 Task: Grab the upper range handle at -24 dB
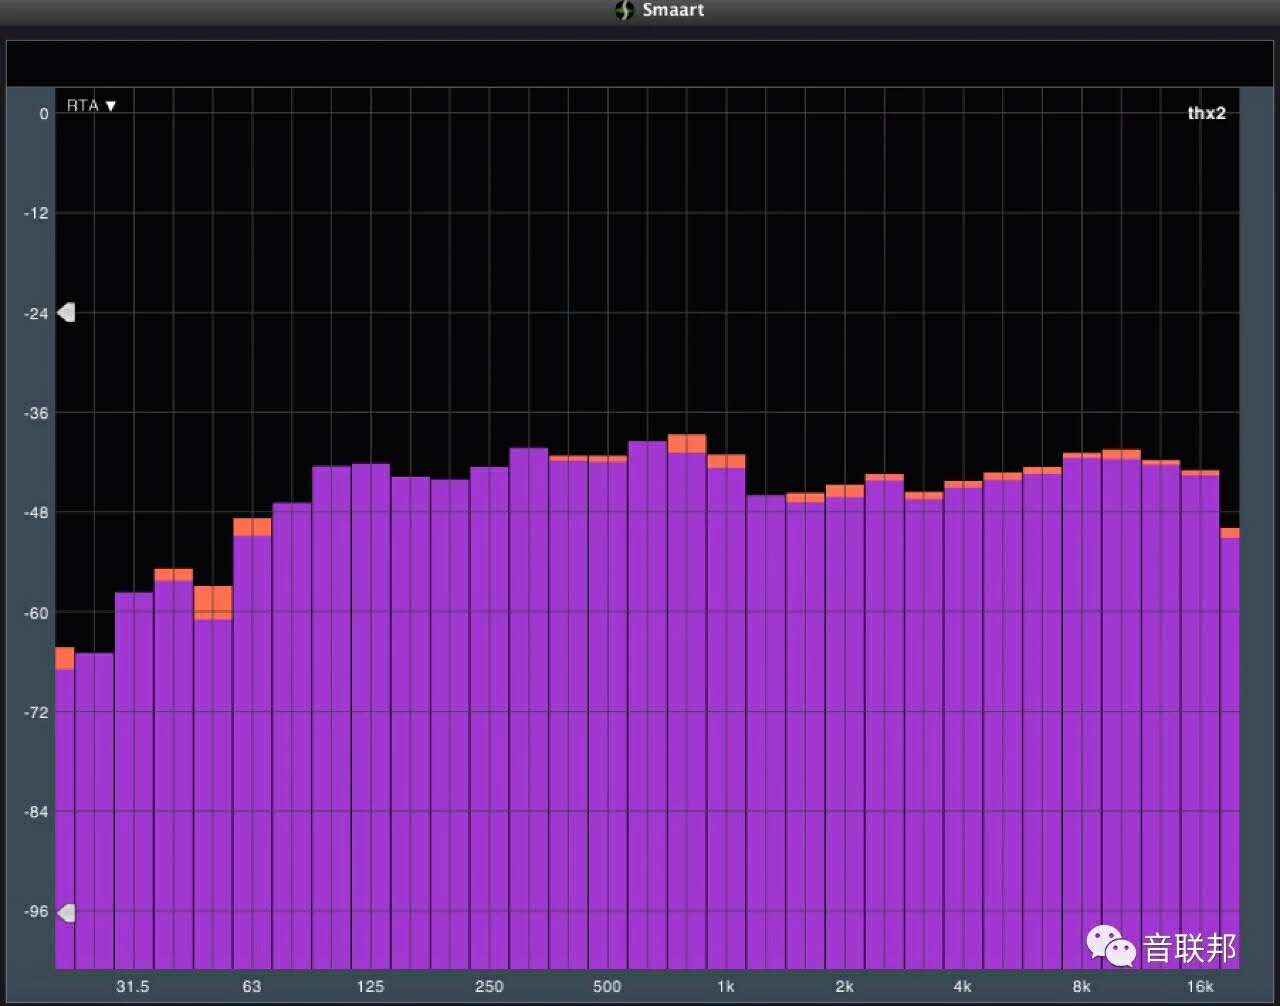[x=66, y=313]
